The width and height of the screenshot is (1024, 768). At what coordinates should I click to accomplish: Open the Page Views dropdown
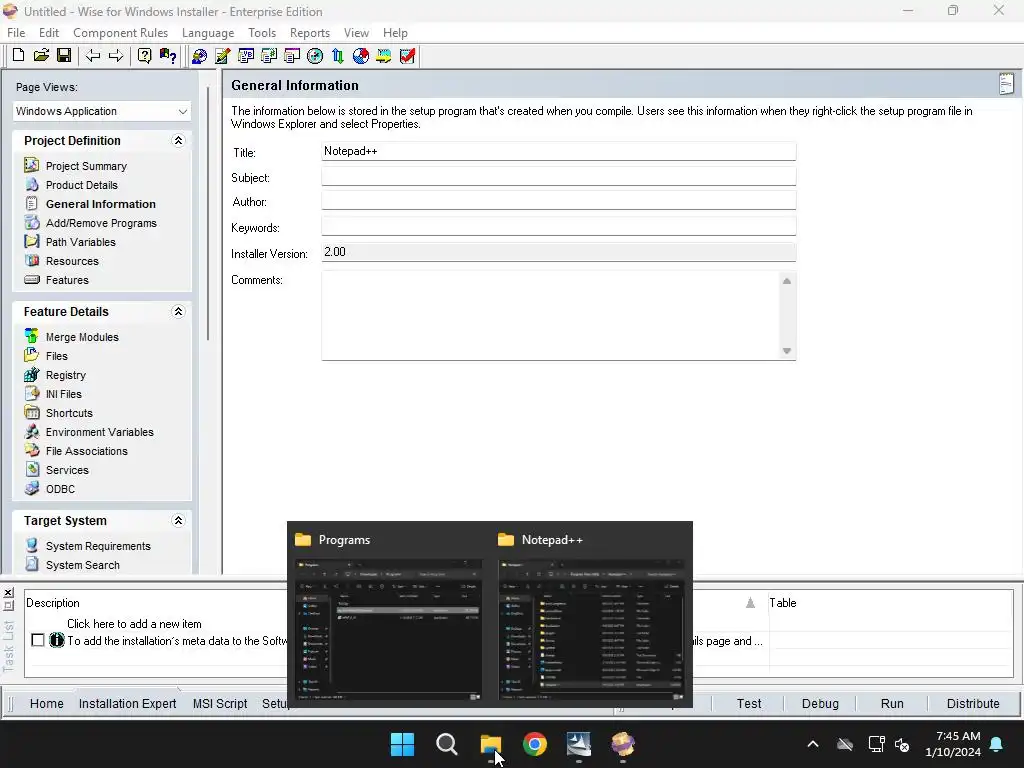[x=101, y=111]
